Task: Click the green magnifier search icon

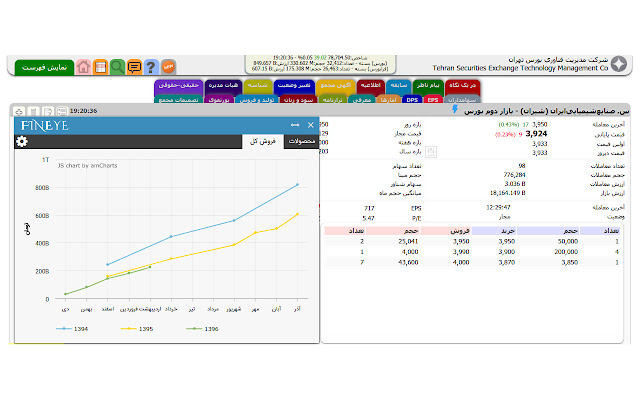Action: 117,67
